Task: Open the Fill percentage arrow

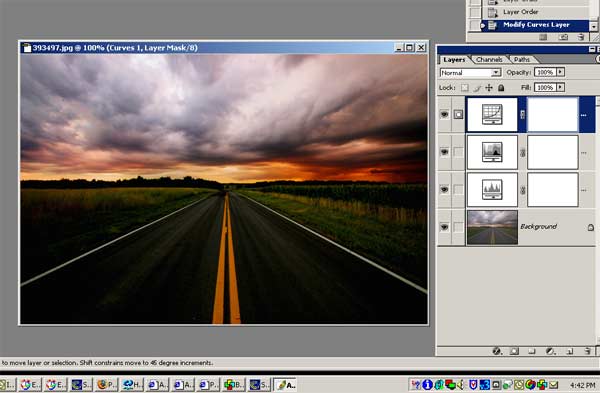Action: pos(560,87)
